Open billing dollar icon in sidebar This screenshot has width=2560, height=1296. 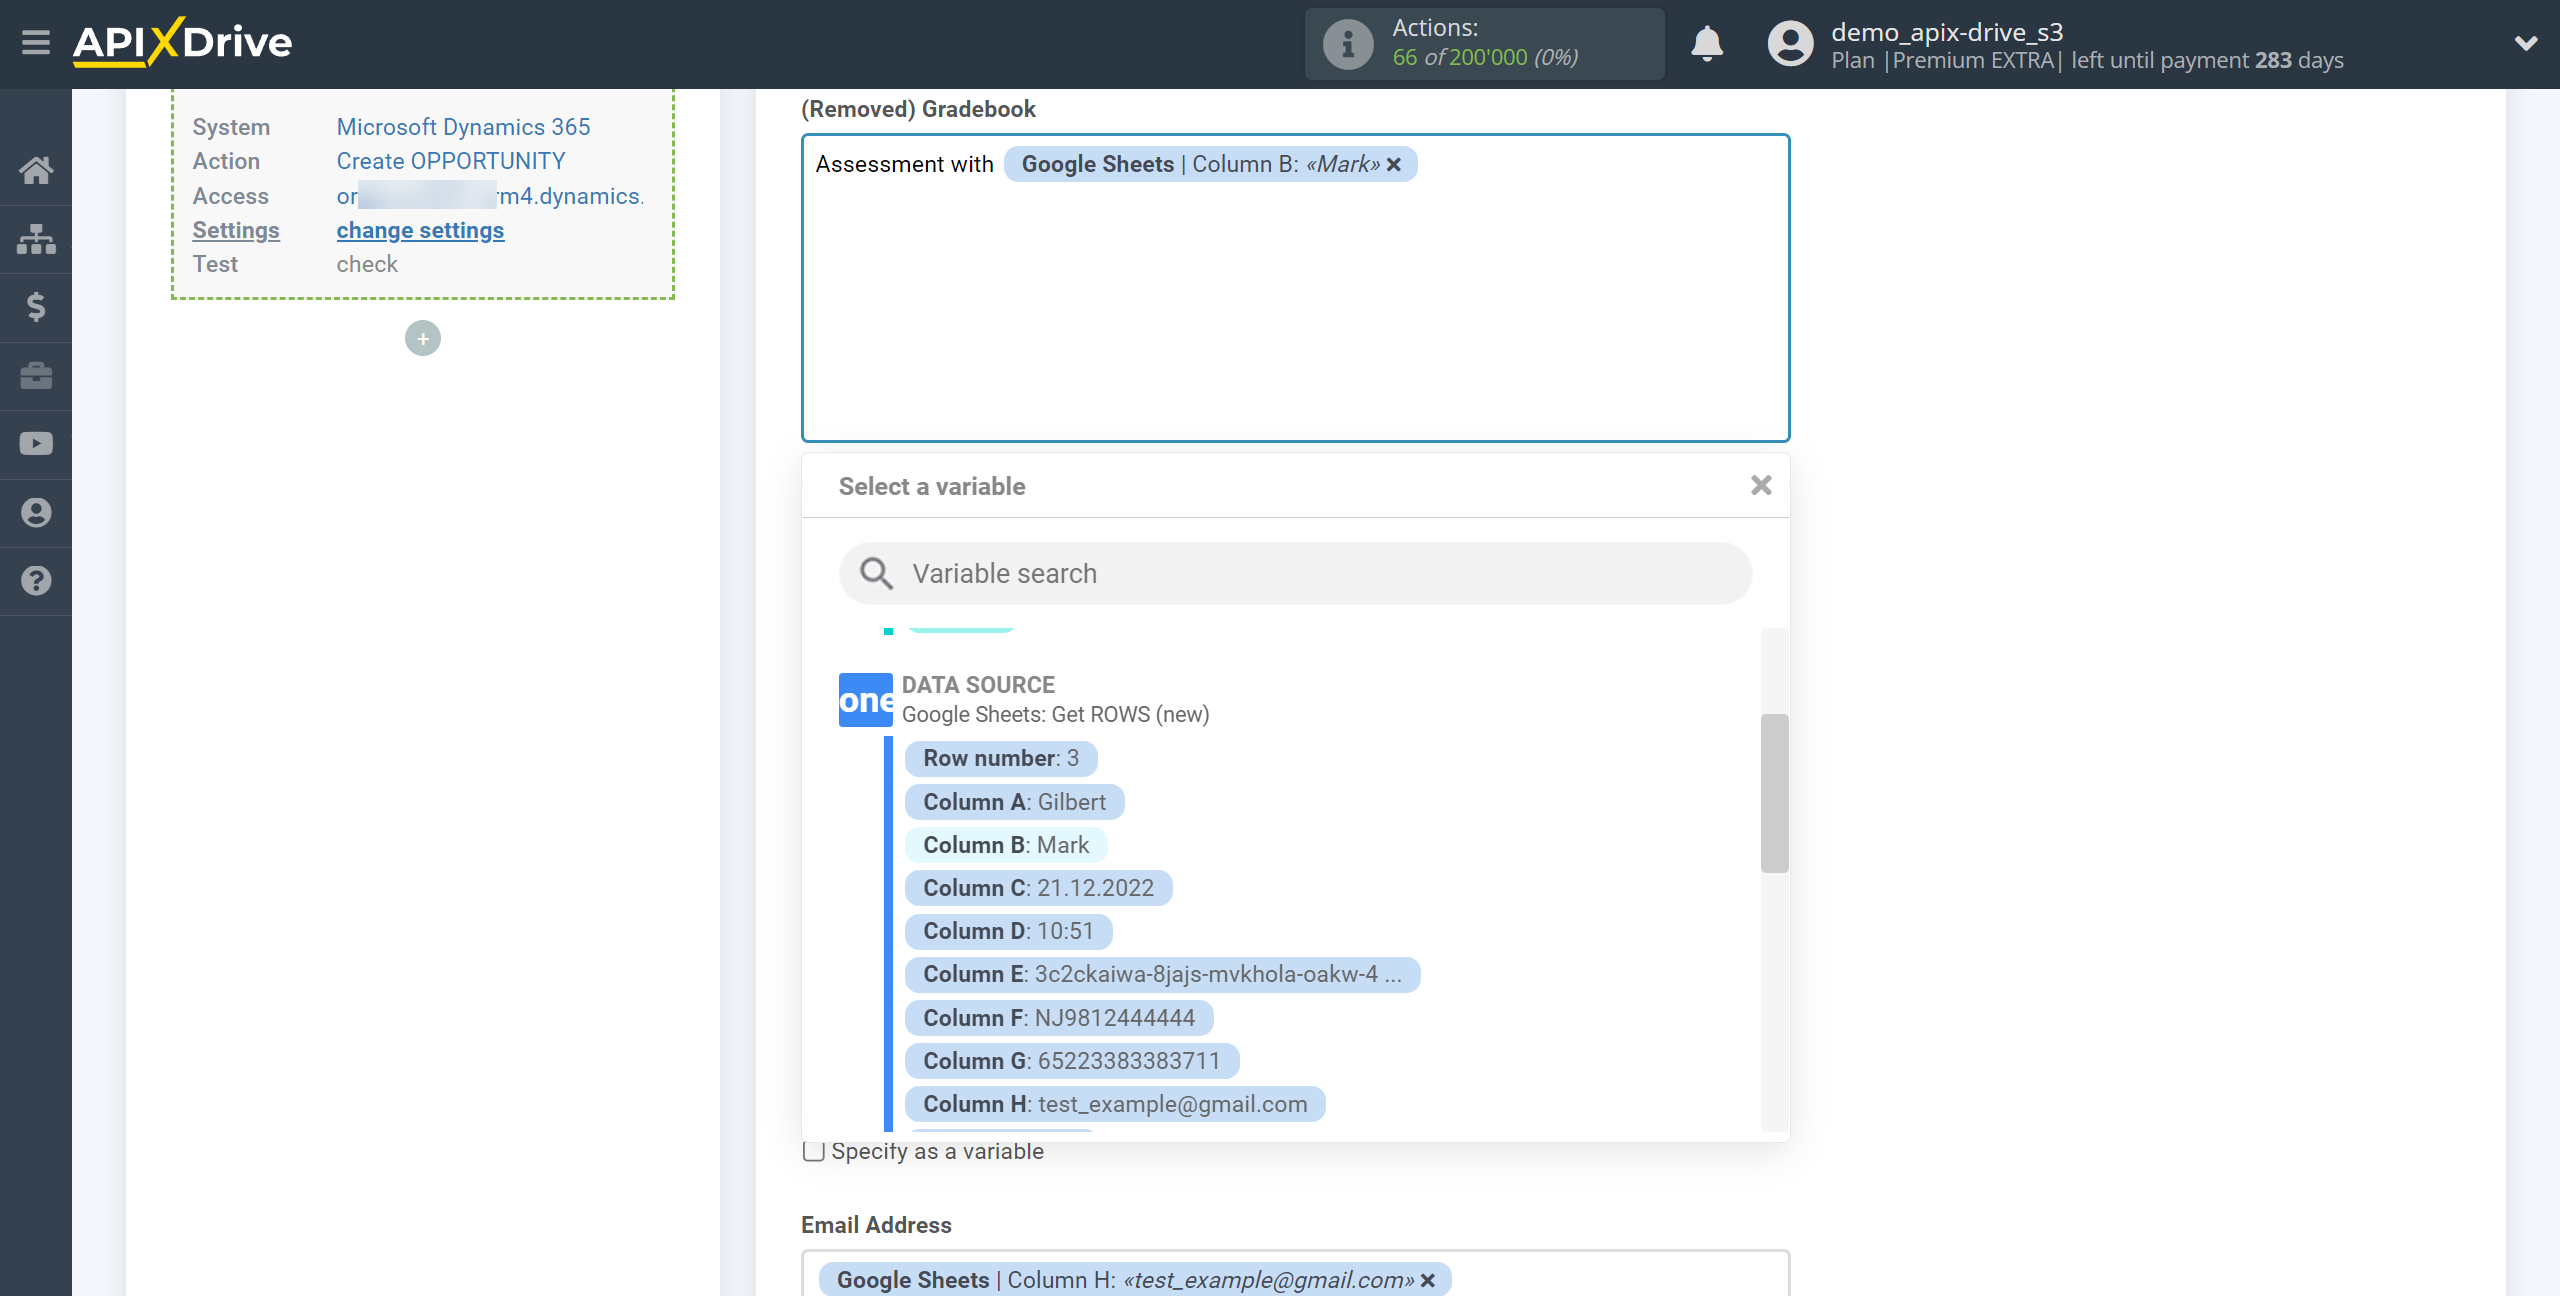tap(36, 307)
